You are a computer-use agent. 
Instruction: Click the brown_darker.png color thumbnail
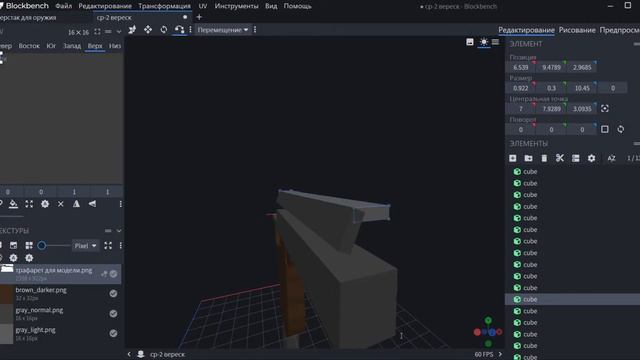pyautogui.click(x=6, y=294)
